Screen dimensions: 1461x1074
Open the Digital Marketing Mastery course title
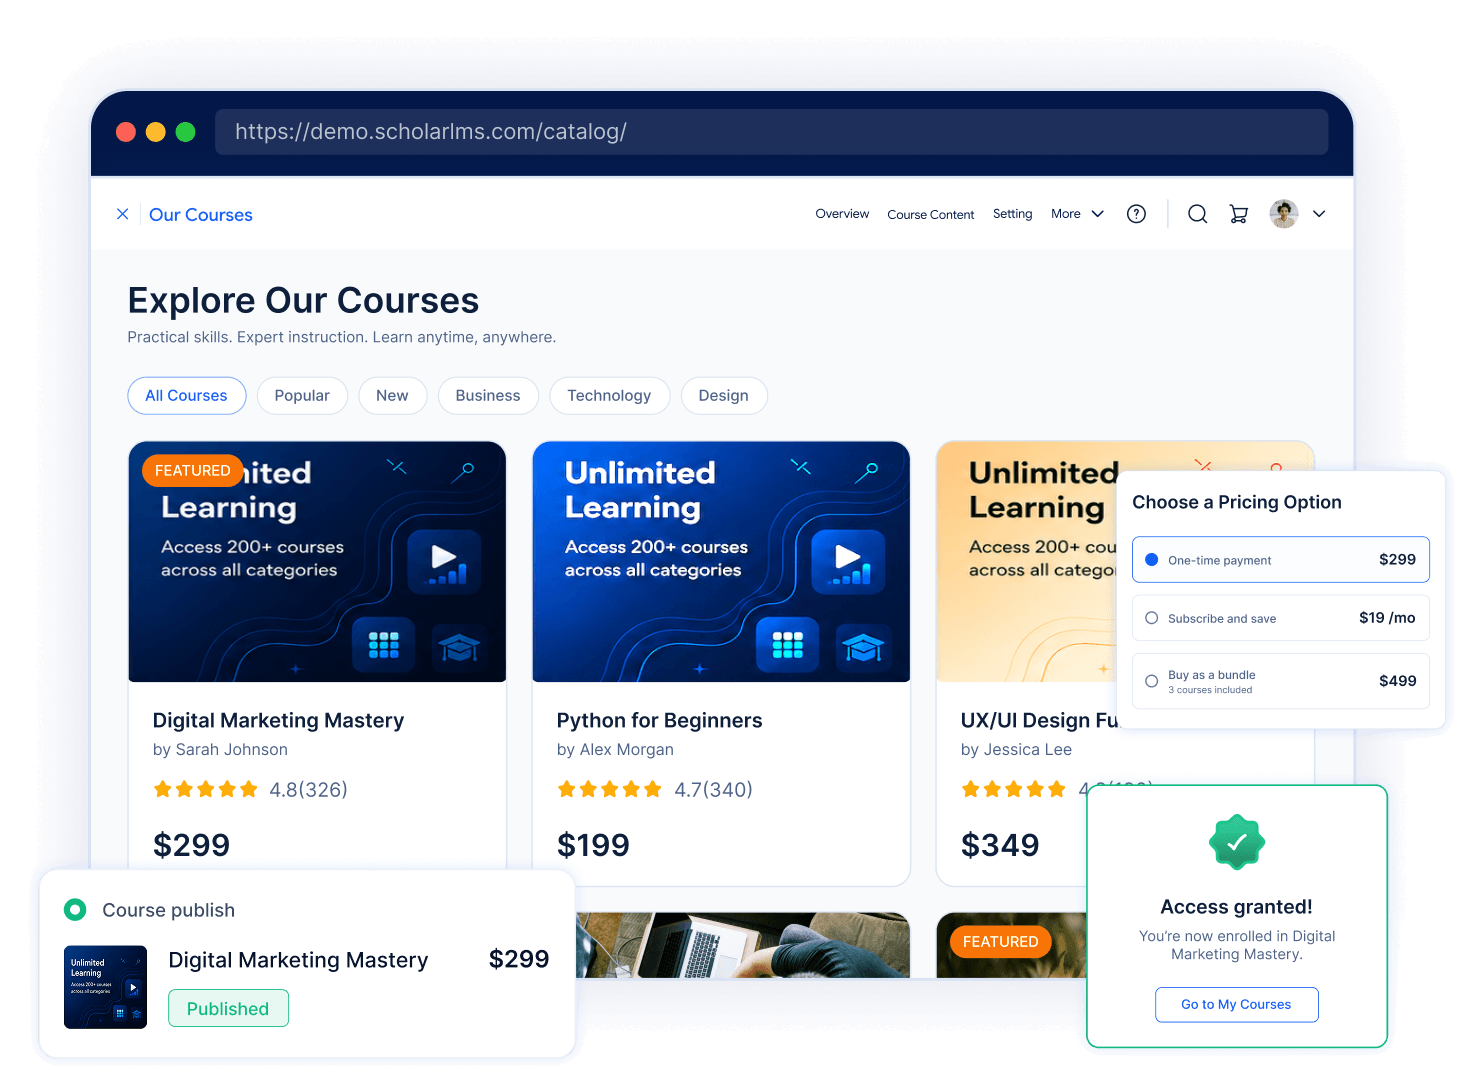[278, 720]
